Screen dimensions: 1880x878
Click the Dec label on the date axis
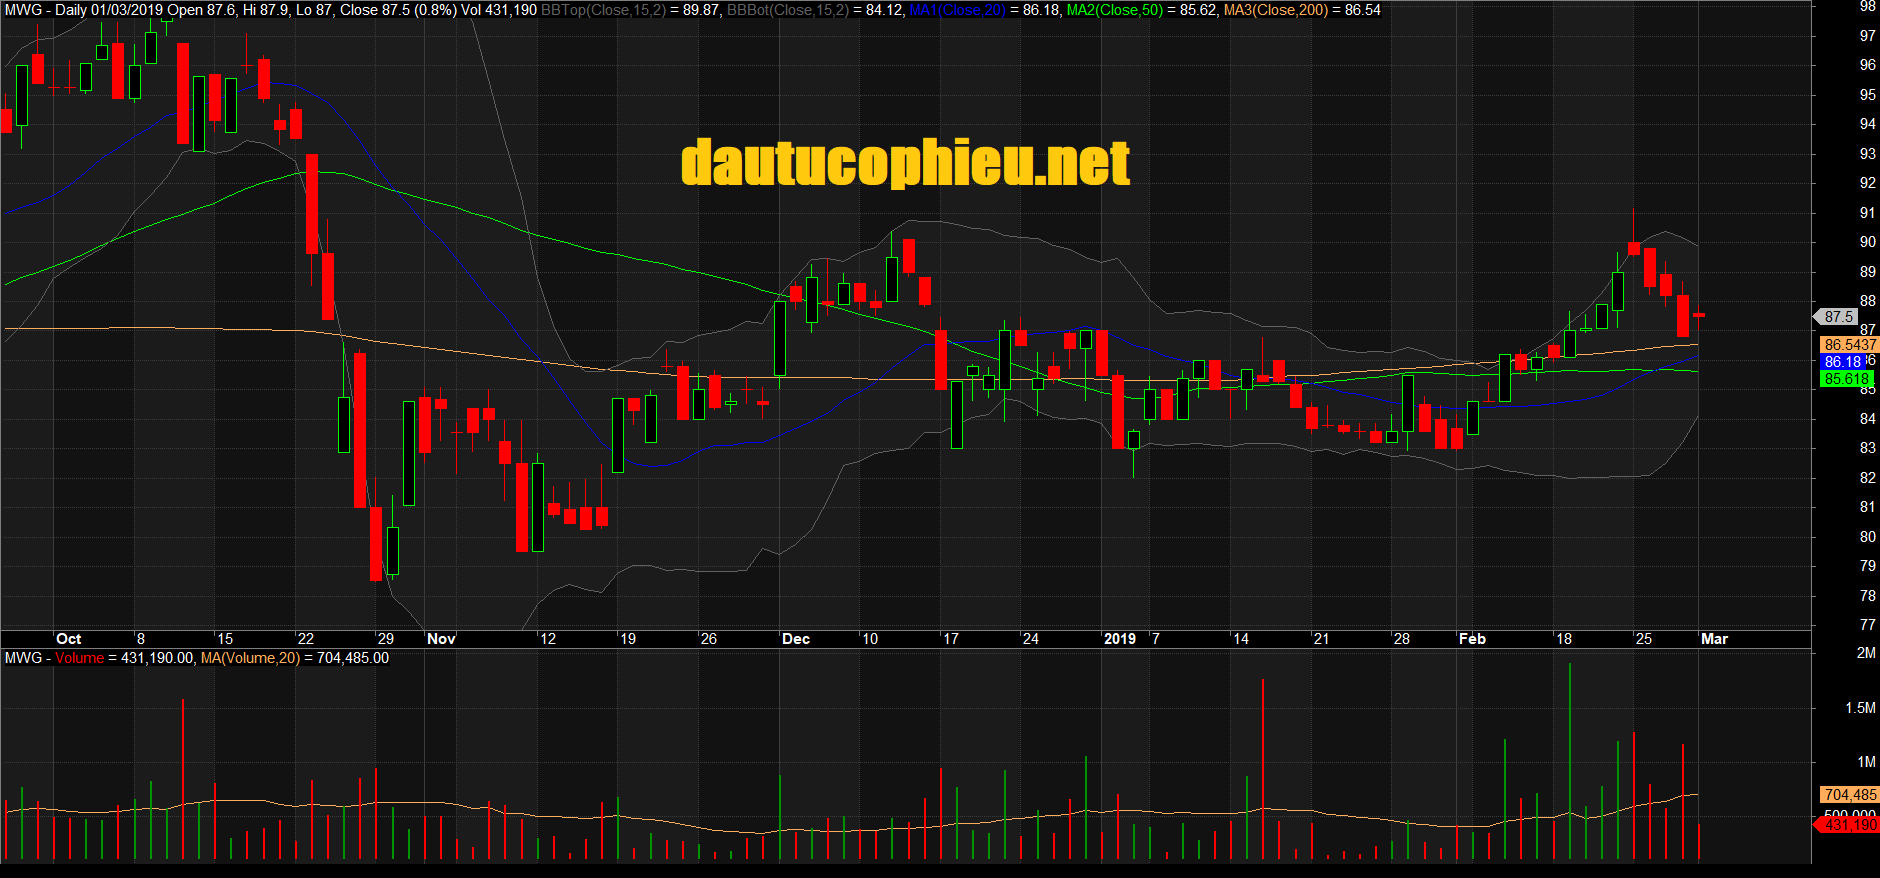coord(796,639)
